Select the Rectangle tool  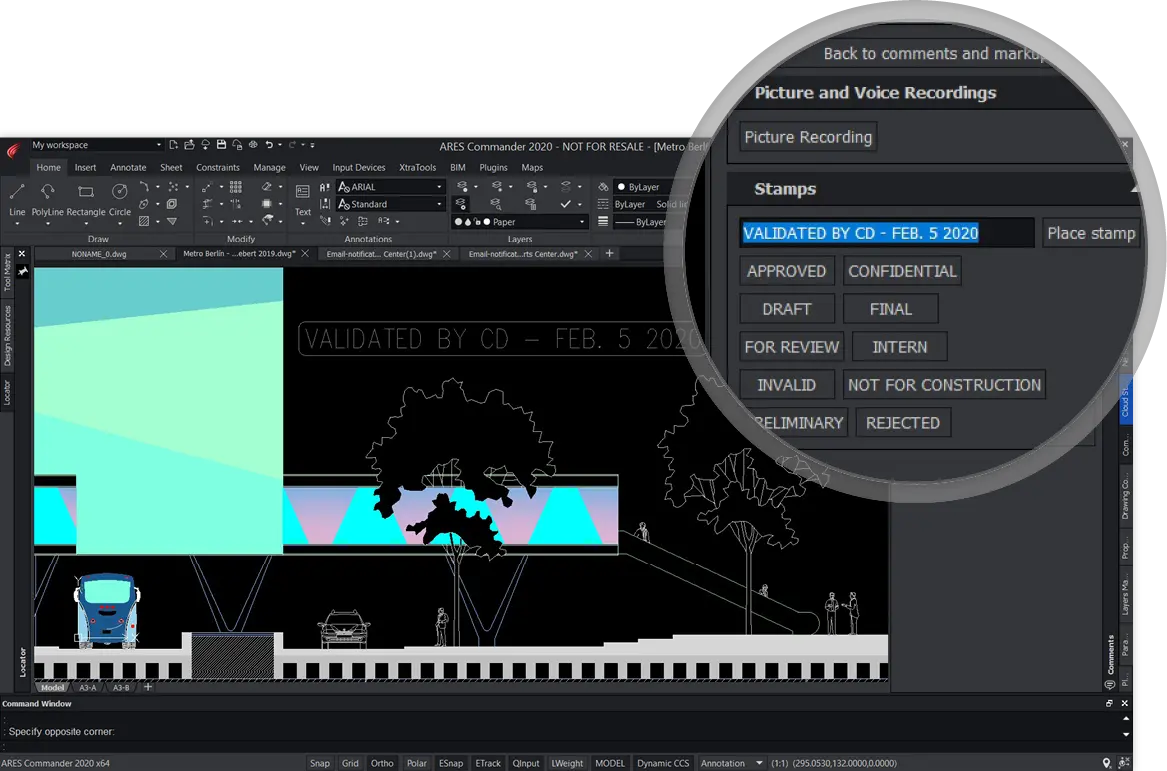point(86,199)
